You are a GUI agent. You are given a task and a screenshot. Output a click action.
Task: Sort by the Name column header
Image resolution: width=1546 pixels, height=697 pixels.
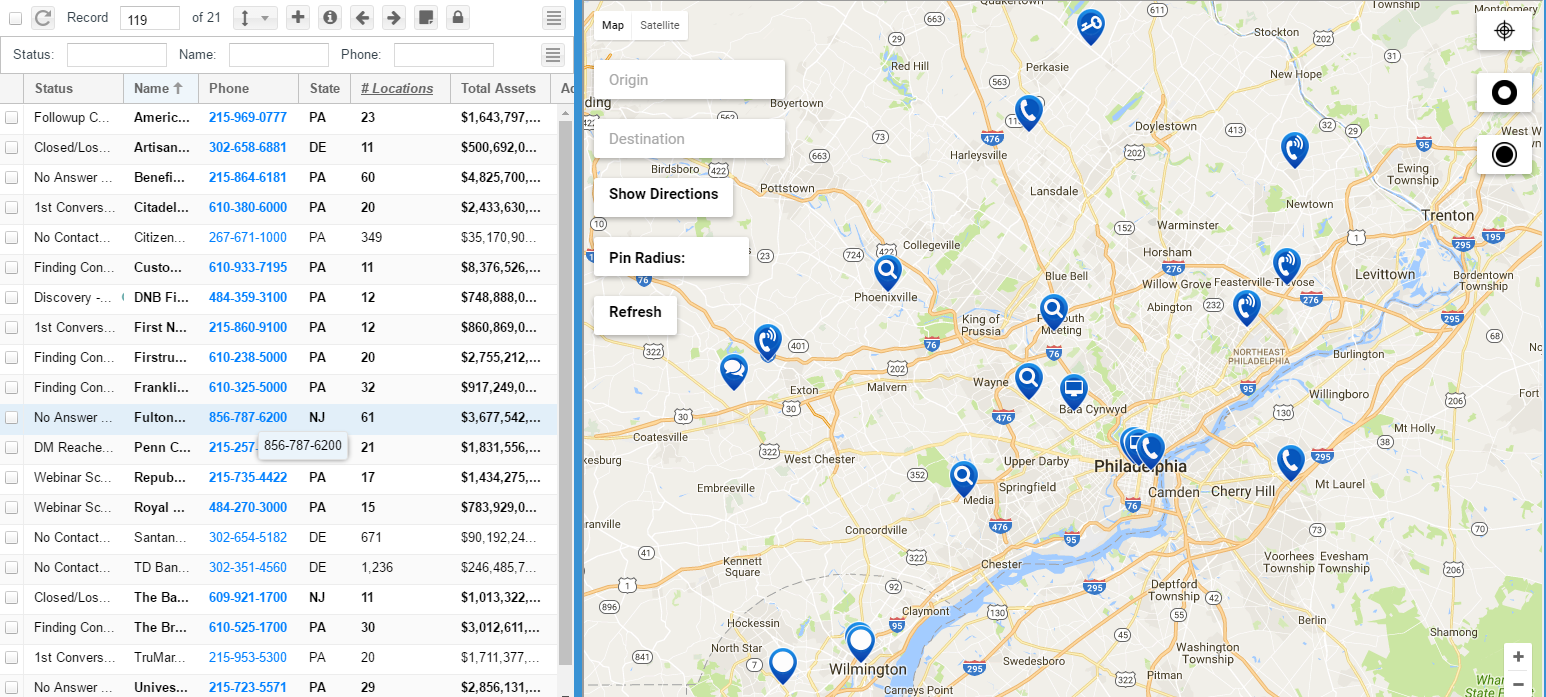[160, 88]
